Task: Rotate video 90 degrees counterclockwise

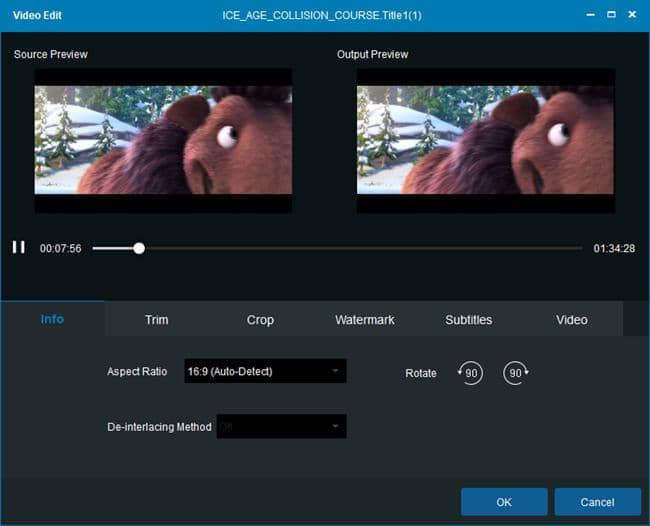Action: (x=470, y=373)
